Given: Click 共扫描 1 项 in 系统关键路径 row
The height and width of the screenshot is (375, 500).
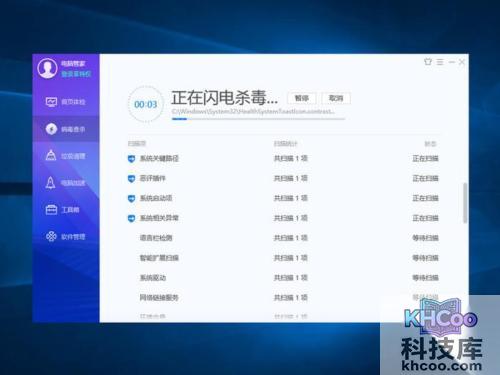Looking at the screenshot, I should click(x=290, y=158).
